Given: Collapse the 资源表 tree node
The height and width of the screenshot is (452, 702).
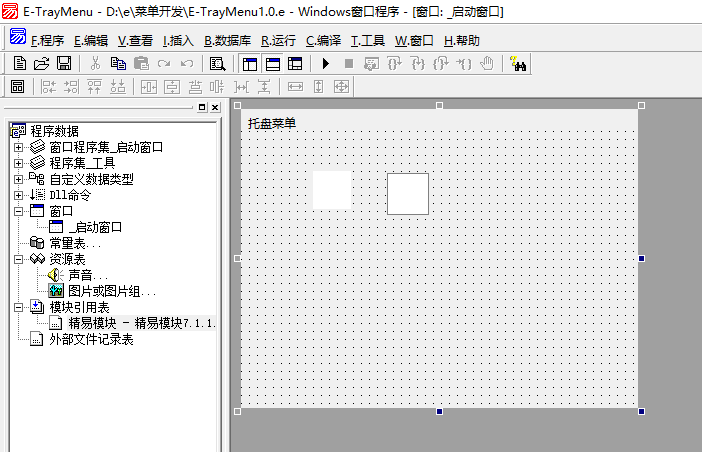Looking at the screenshot, I should 18,260.
